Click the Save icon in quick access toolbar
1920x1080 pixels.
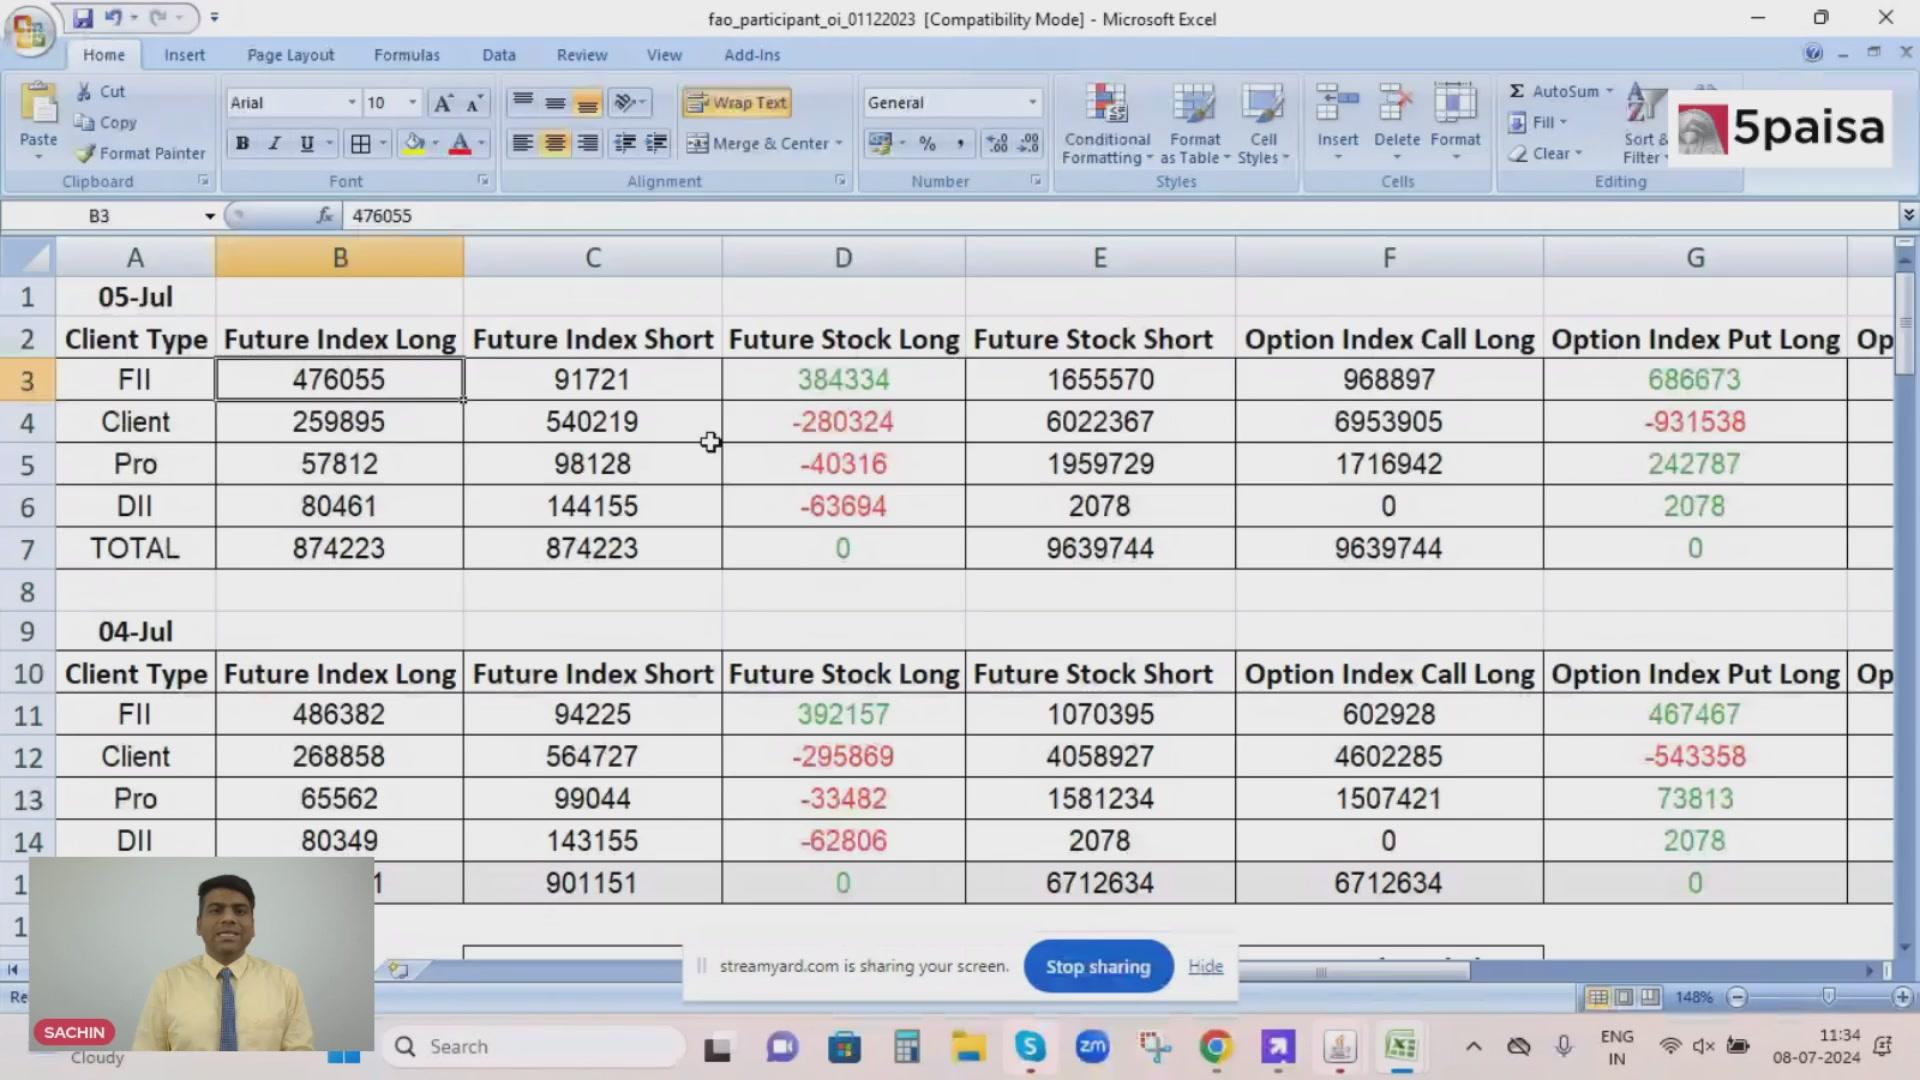tap(82, 18)
